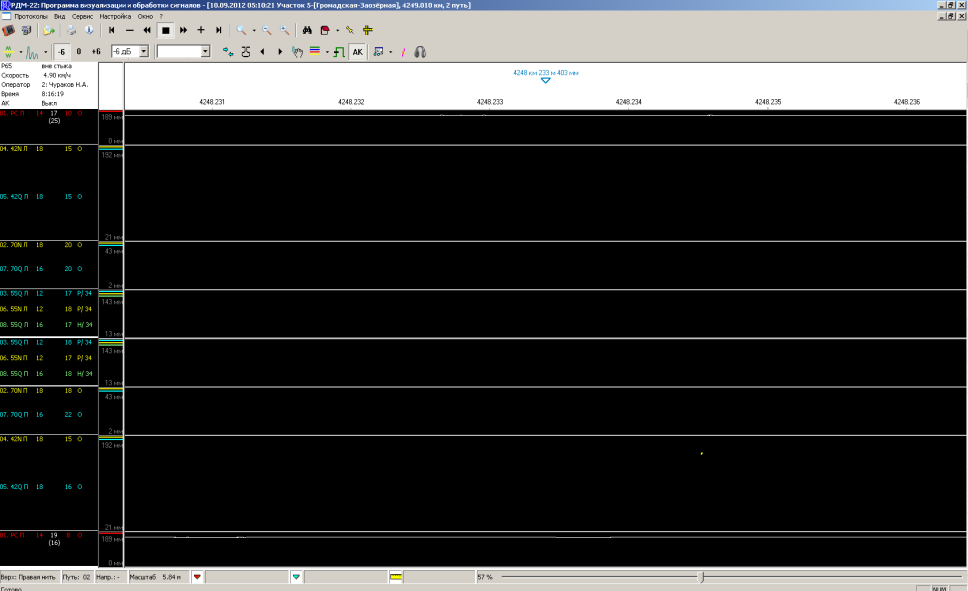Click the fast forward playback button
Screen dimensions: 968x591
point(183,30)
